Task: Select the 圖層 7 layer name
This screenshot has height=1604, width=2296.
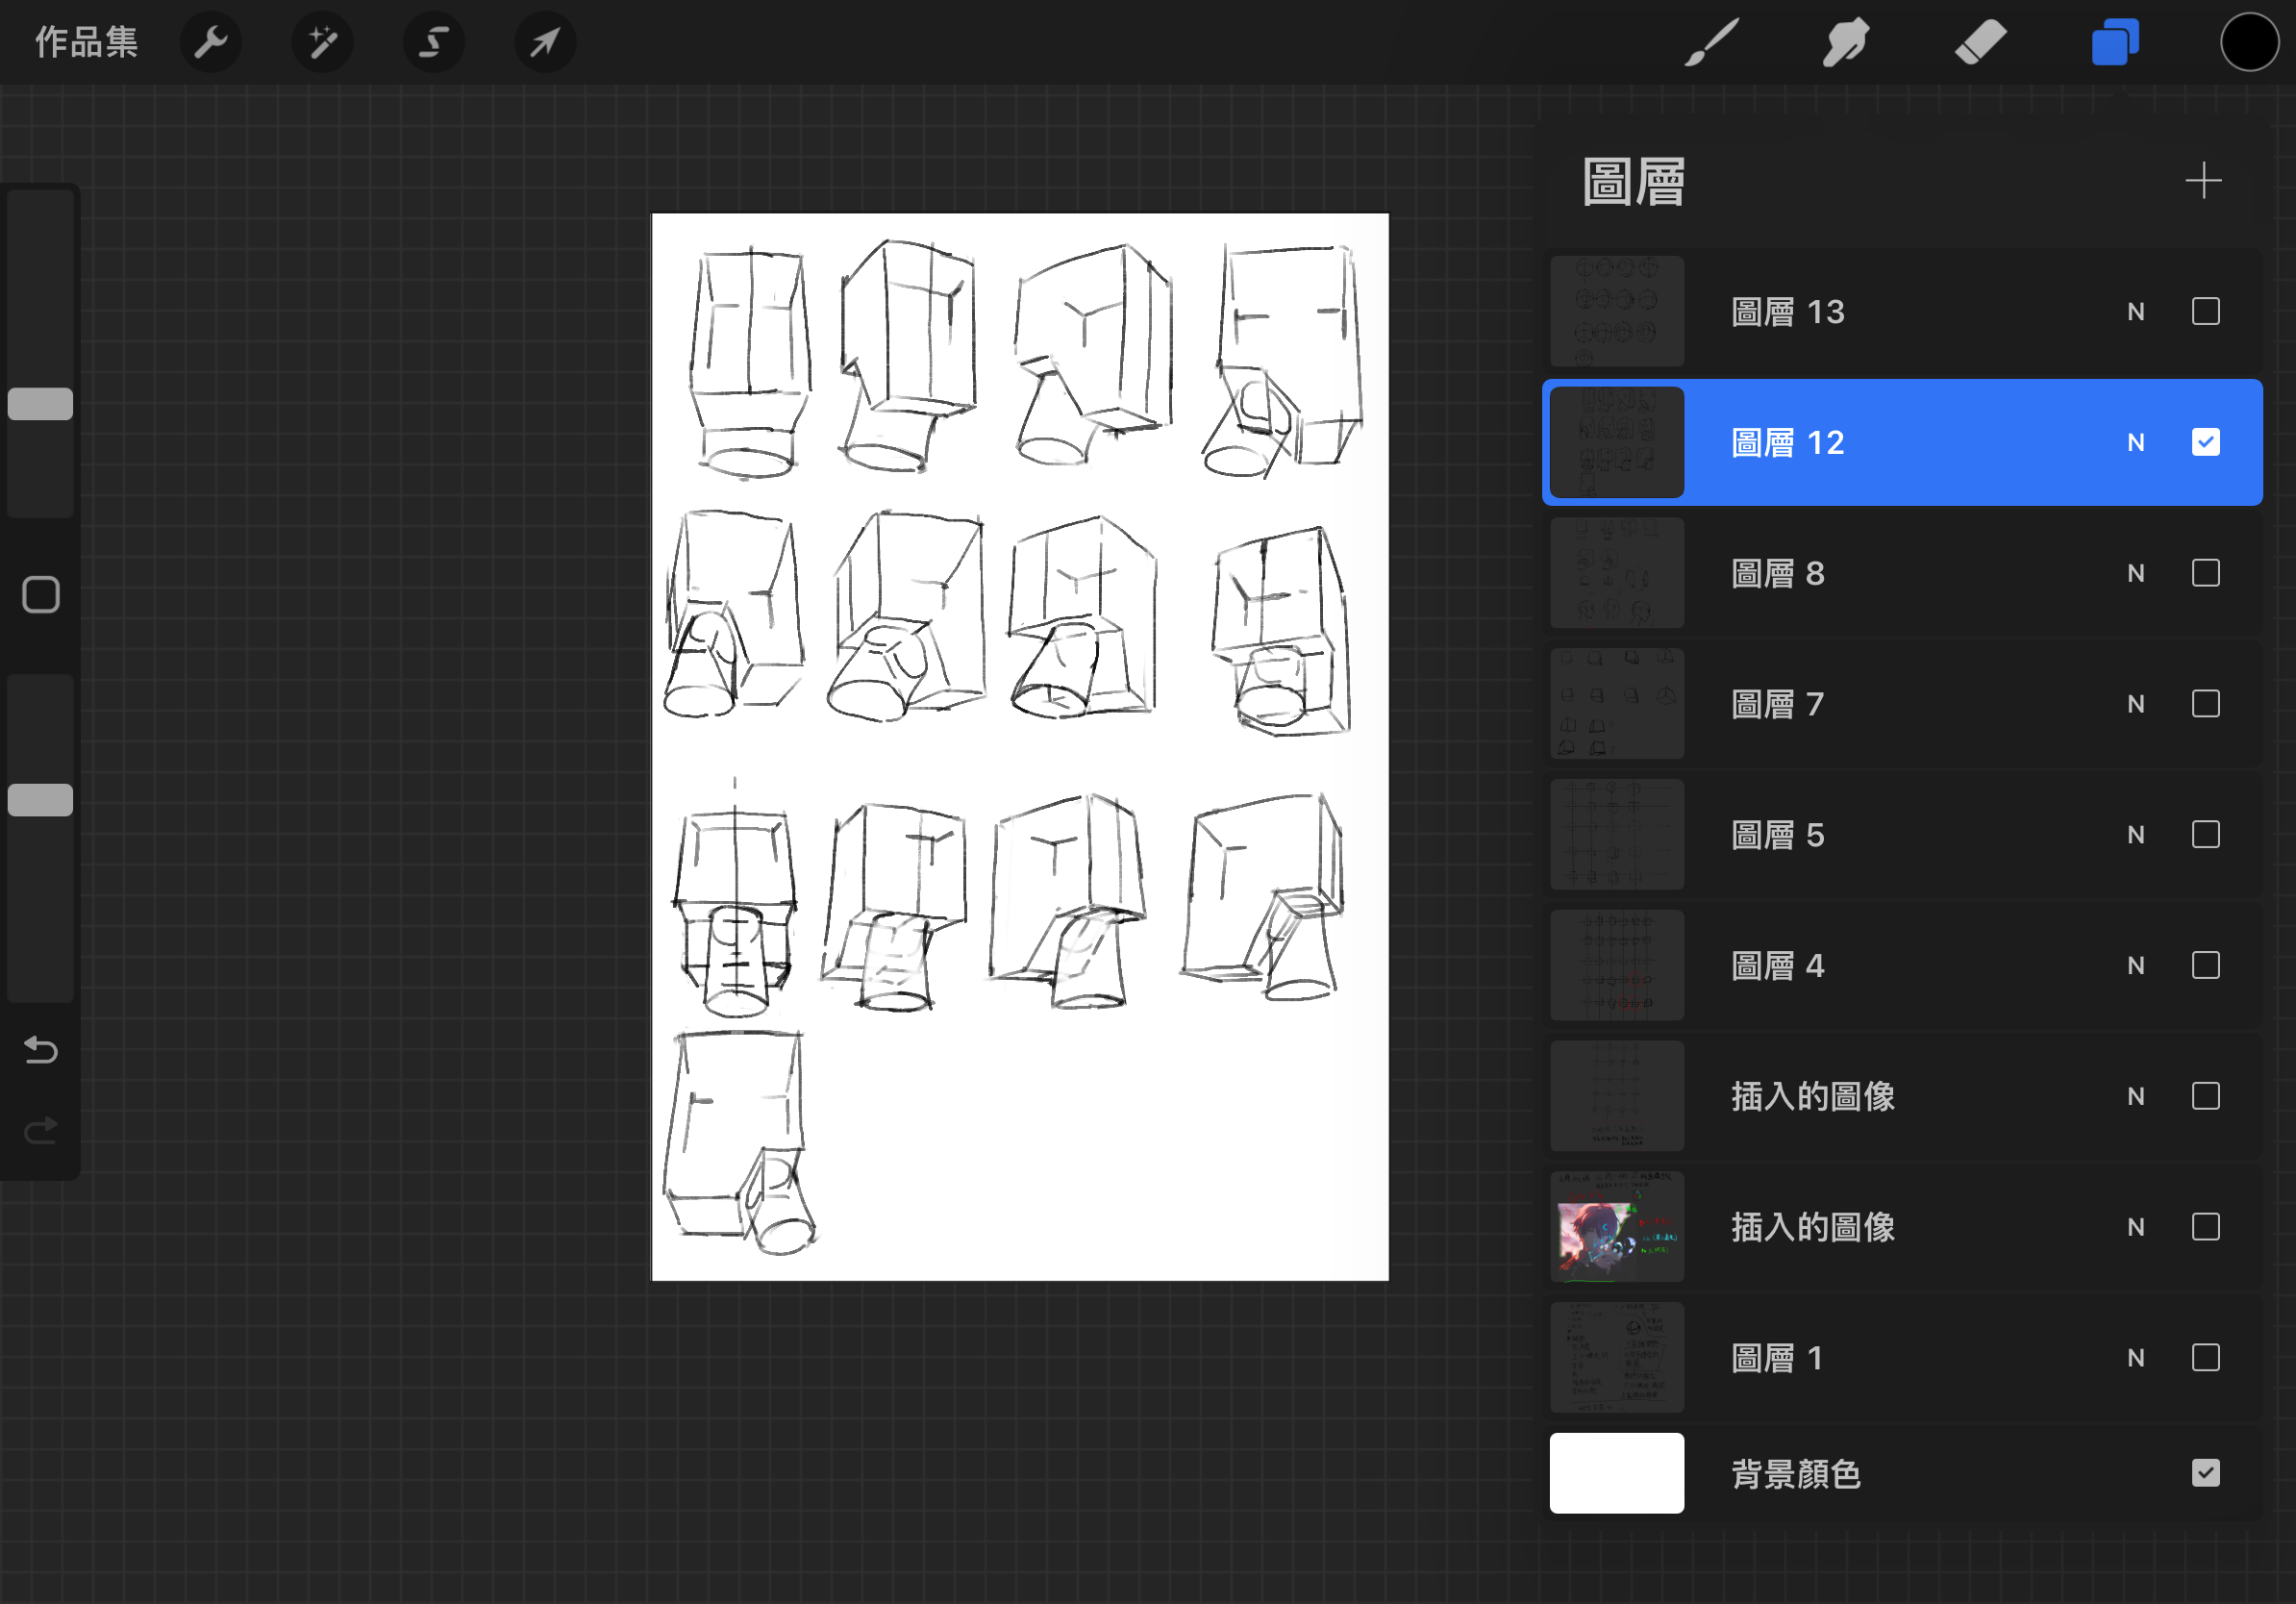Action: [1778, 704]
